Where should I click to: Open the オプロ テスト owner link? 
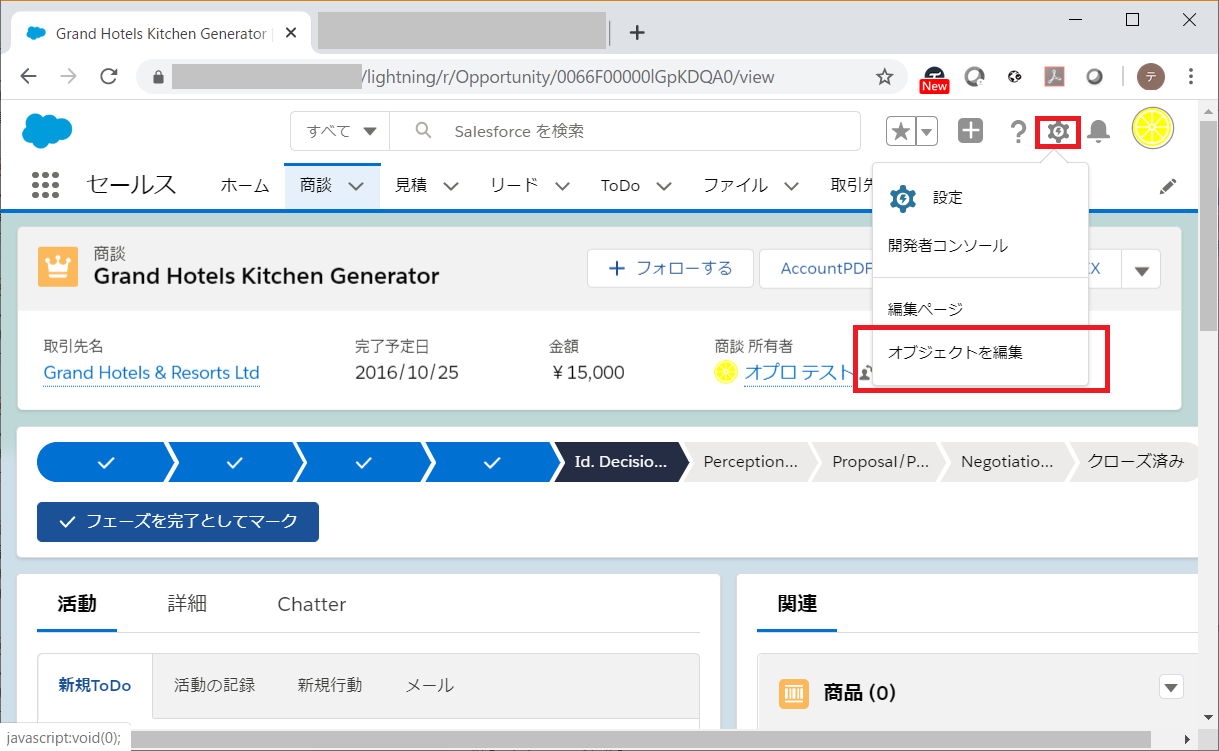(799, 373)
